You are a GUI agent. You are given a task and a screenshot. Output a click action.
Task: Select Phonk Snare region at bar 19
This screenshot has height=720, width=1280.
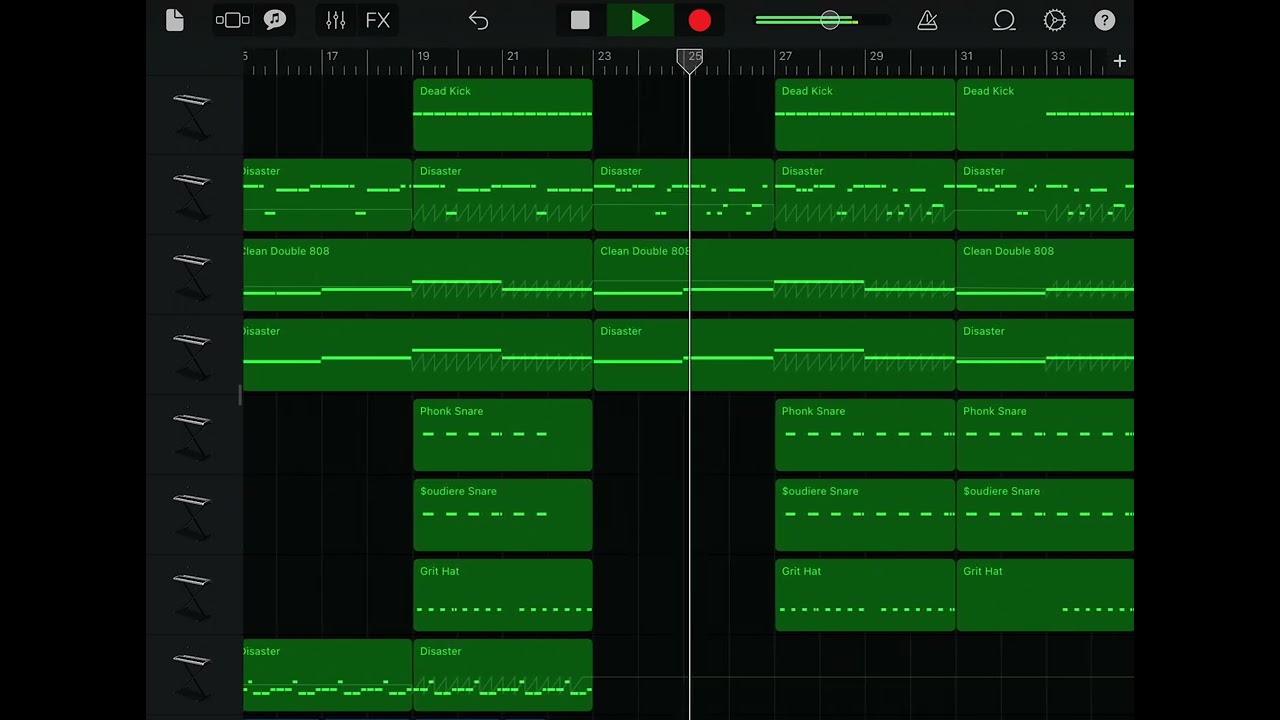[503, 435]
